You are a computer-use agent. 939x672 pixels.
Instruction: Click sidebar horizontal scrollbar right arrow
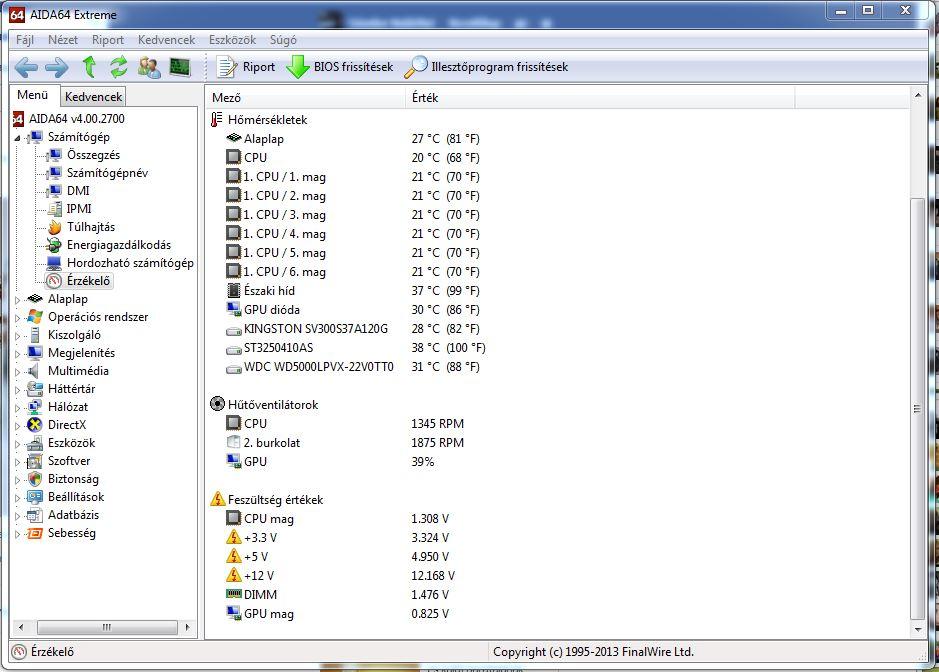tap(187, 628)
